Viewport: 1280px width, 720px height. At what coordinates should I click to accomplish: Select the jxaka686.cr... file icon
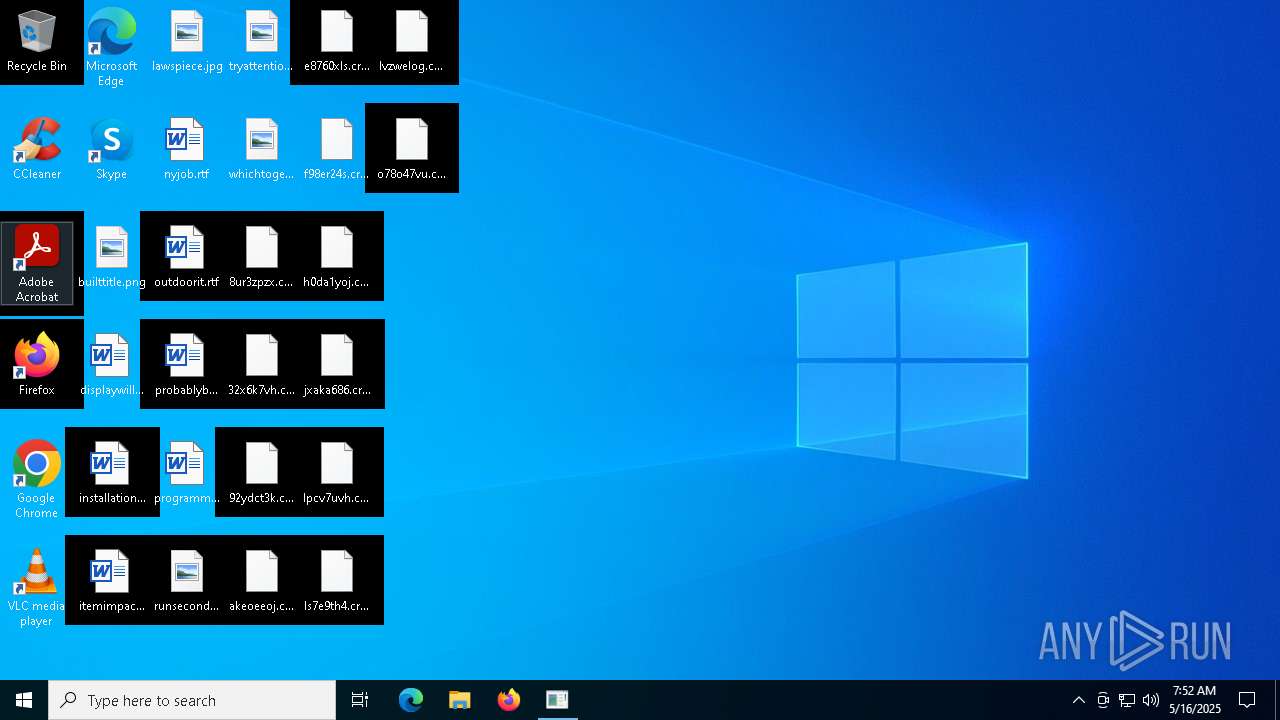click(x=337, y=366)
